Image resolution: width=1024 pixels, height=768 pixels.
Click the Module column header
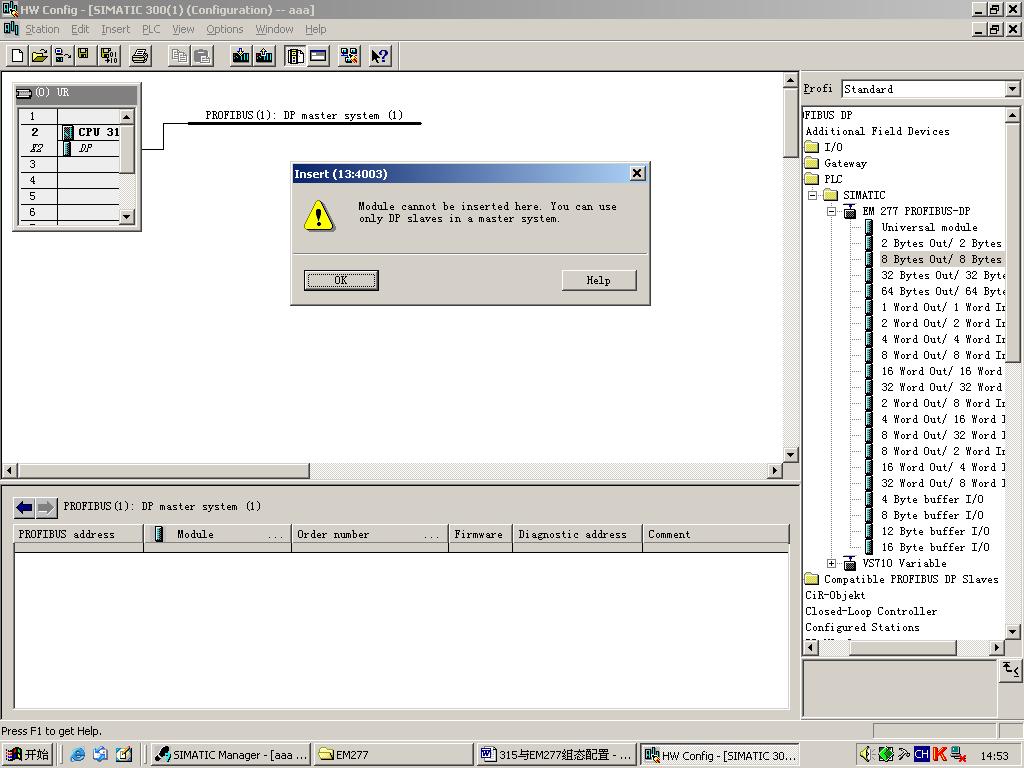click(217, 534)
